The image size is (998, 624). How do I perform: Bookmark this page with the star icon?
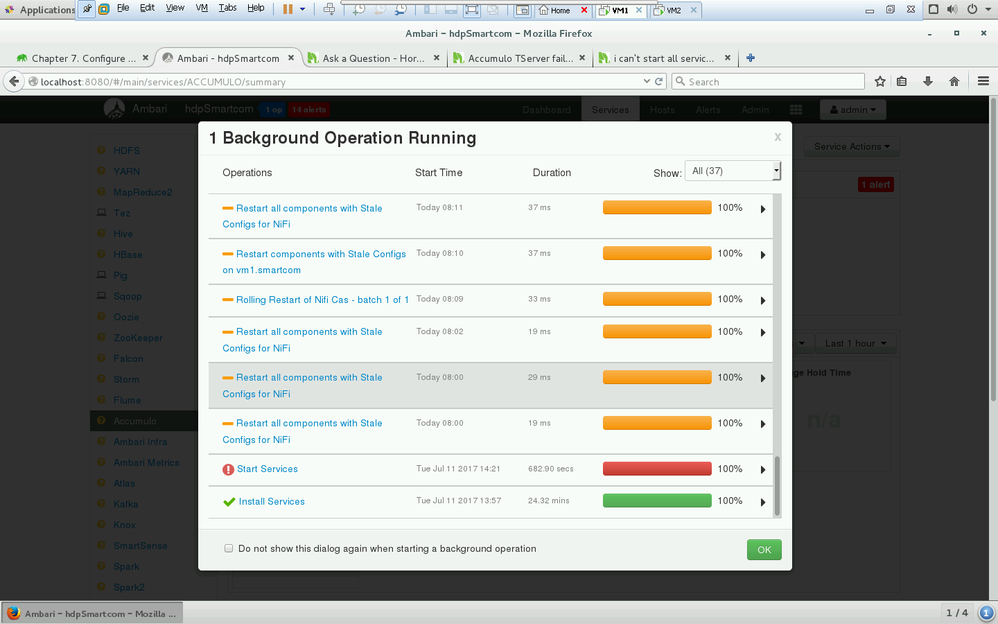pyautogui.click(x=880, y=82)
